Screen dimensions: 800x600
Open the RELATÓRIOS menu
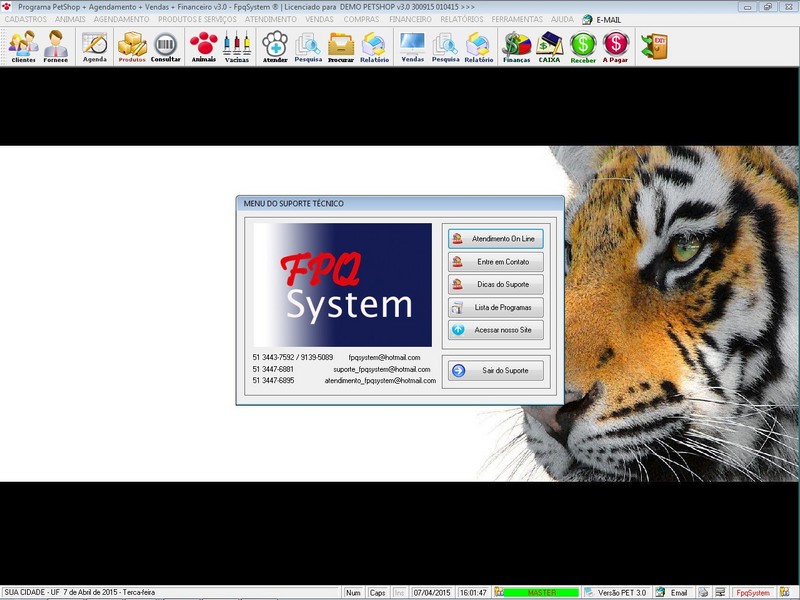461,19
